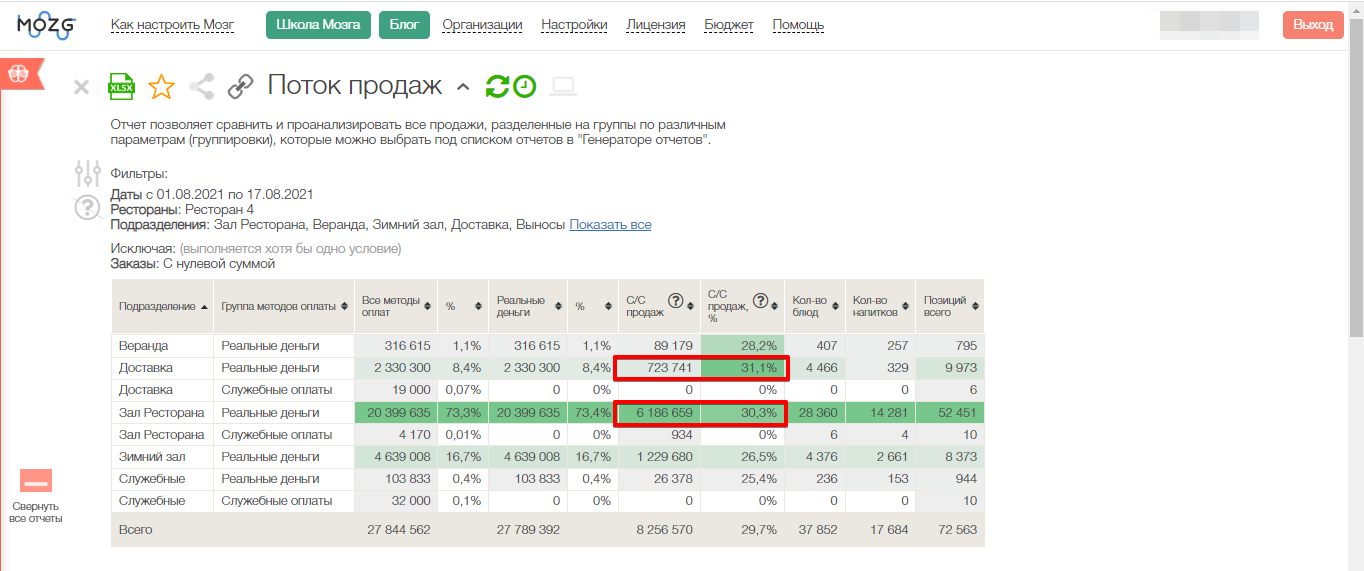1364x571 pixels.
Task: Click the filters help question mark icon
Action: 88,207
